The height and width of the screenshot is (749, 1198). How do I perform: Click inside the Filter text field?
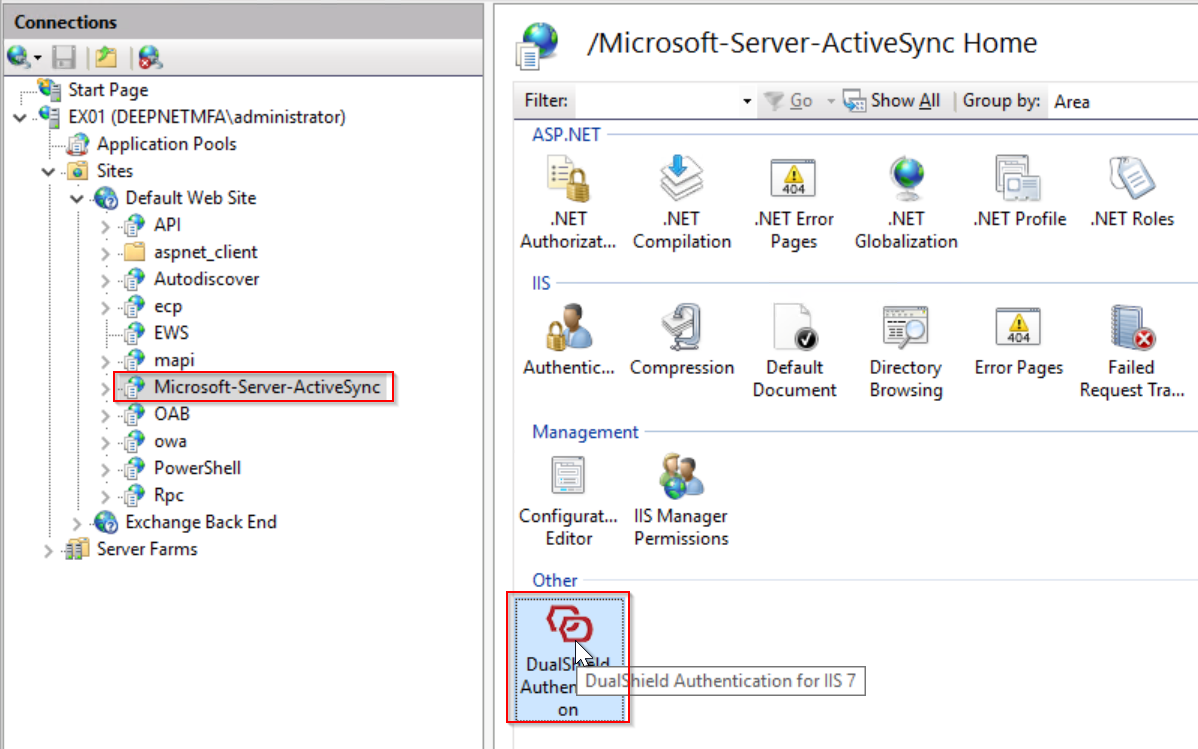(x=657, y=101)
